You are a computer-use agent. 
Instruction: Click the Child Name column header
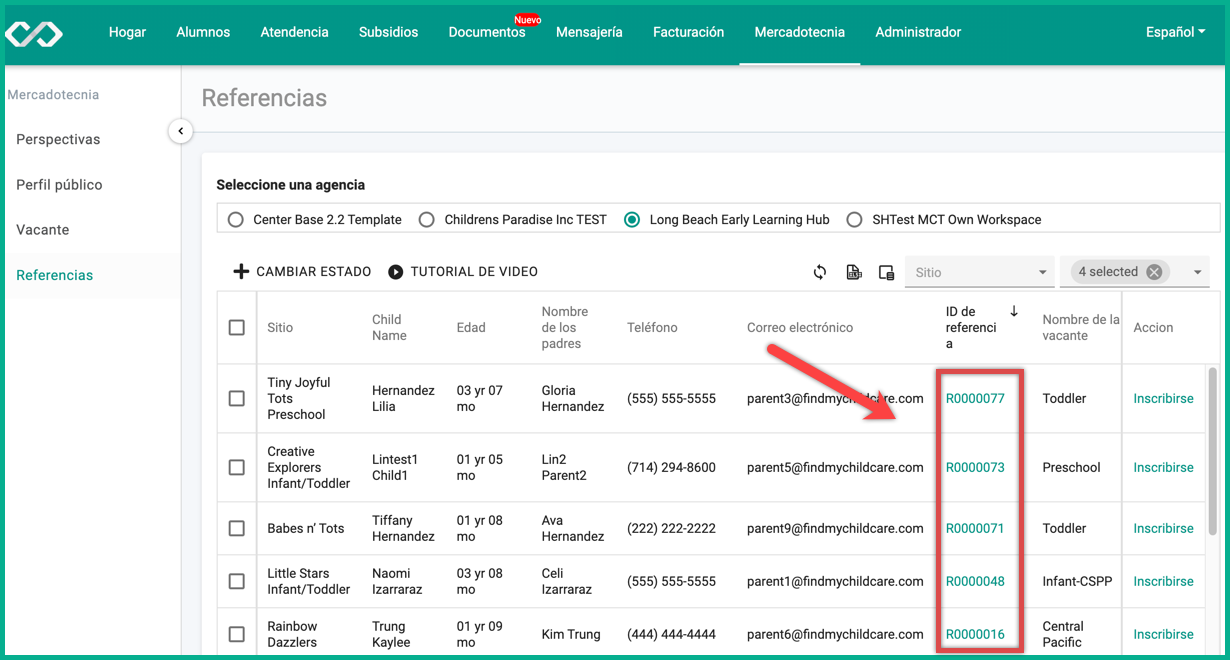(389, 327)
